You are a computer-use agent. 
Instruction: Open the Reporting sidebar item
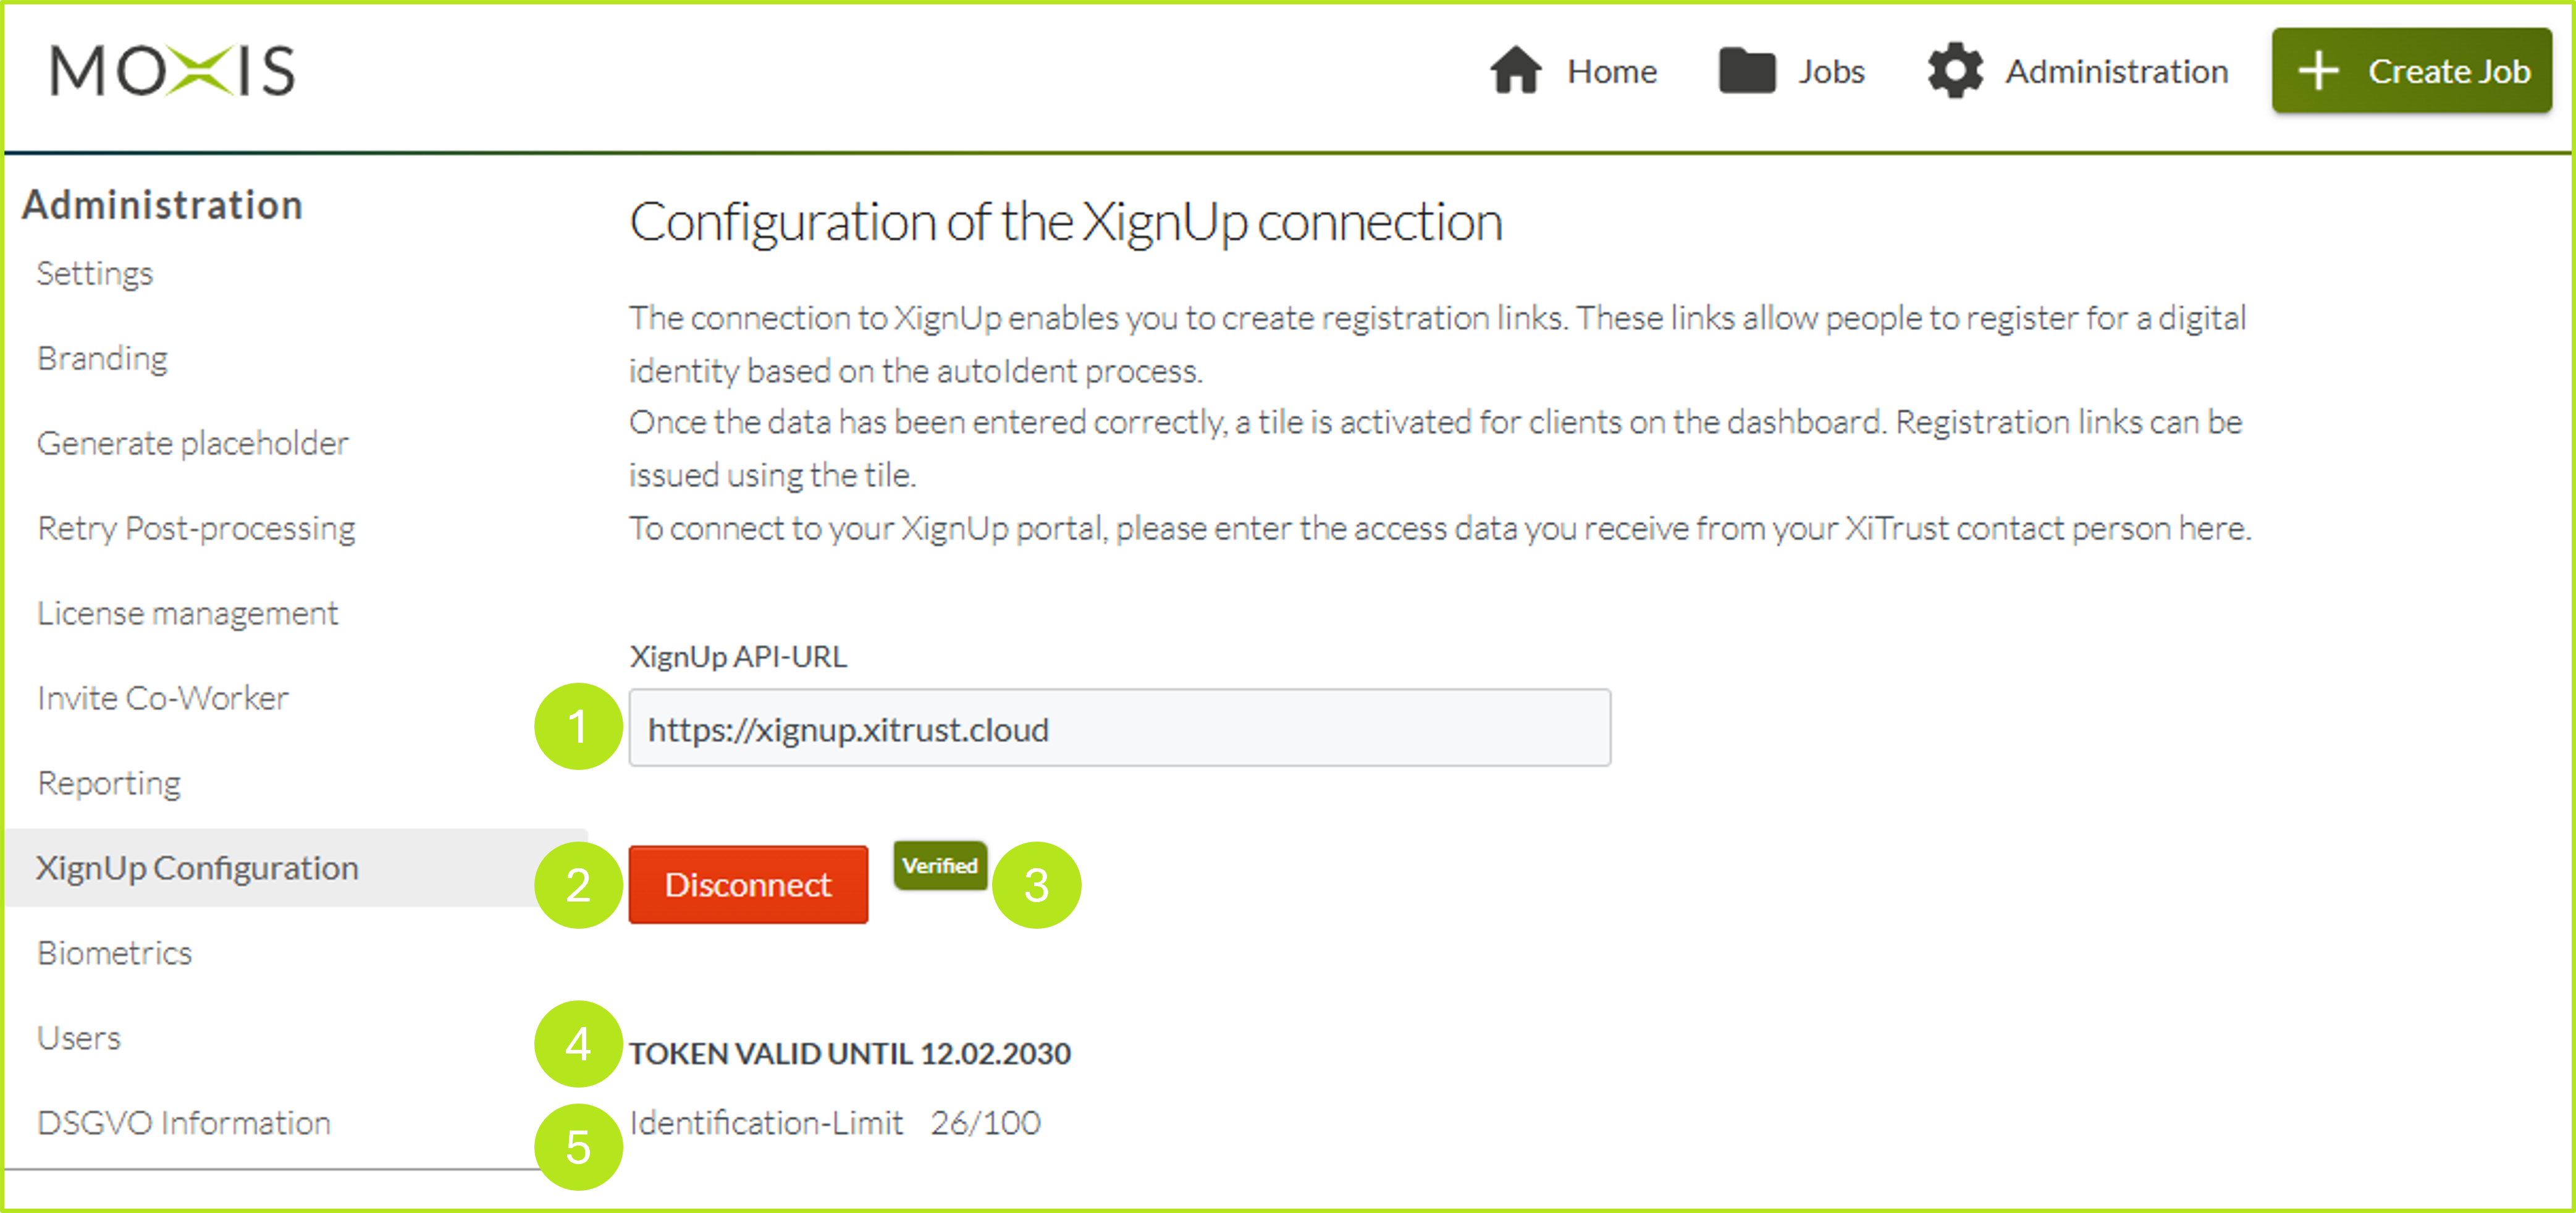[x=109, y=784]
